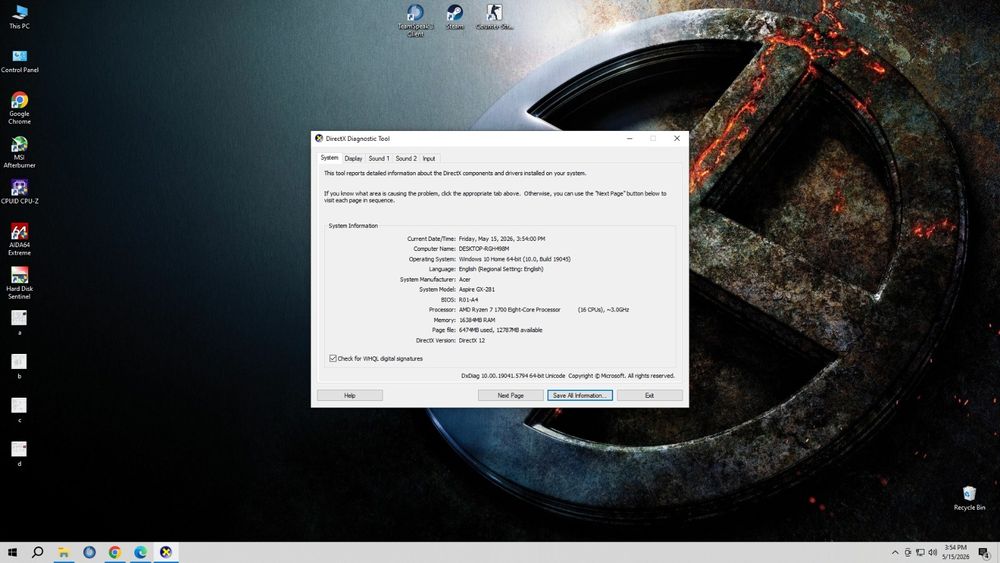The height and width of the screenshot is (563, 1000).
Task: Open the Windows Start menu
Action: (x=12, y=552)
